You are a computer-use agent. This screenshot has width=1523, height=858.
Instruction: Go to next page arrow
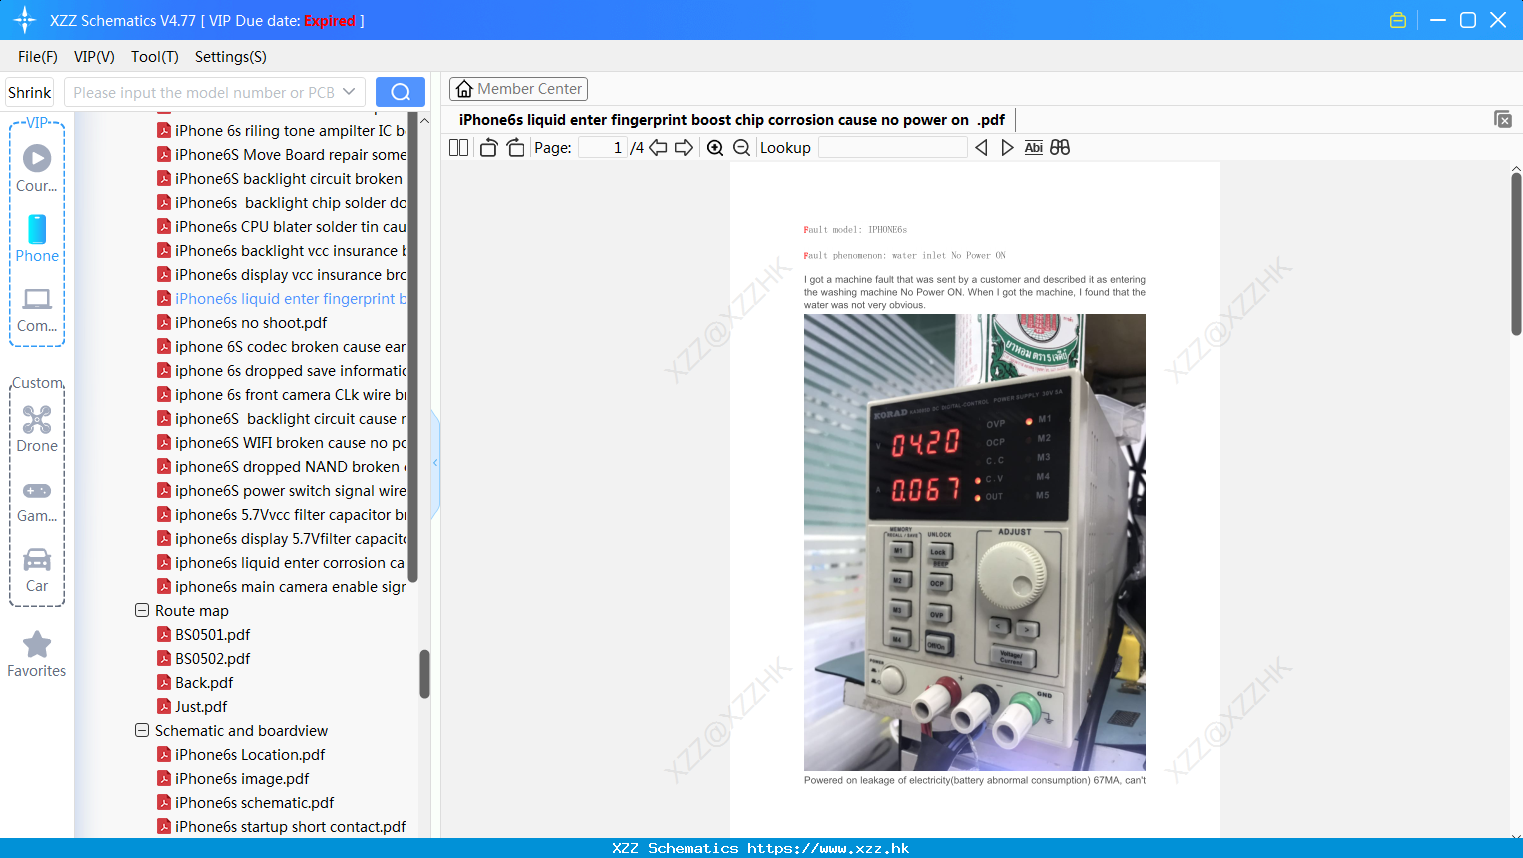(x=684, y=148)
